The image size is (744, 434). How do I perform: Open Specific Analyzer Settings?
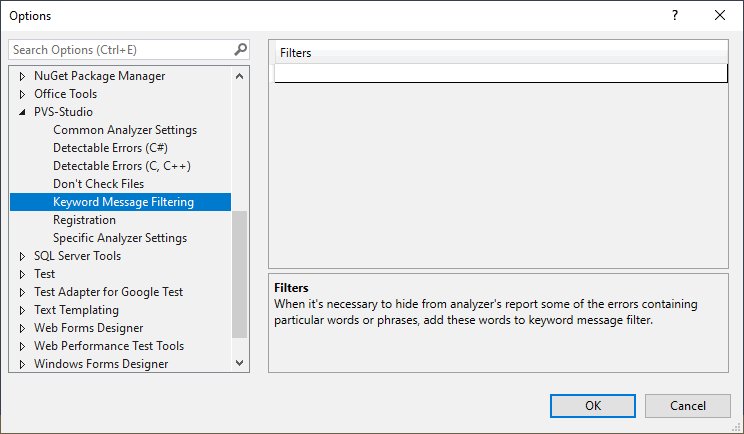point(120,238)
